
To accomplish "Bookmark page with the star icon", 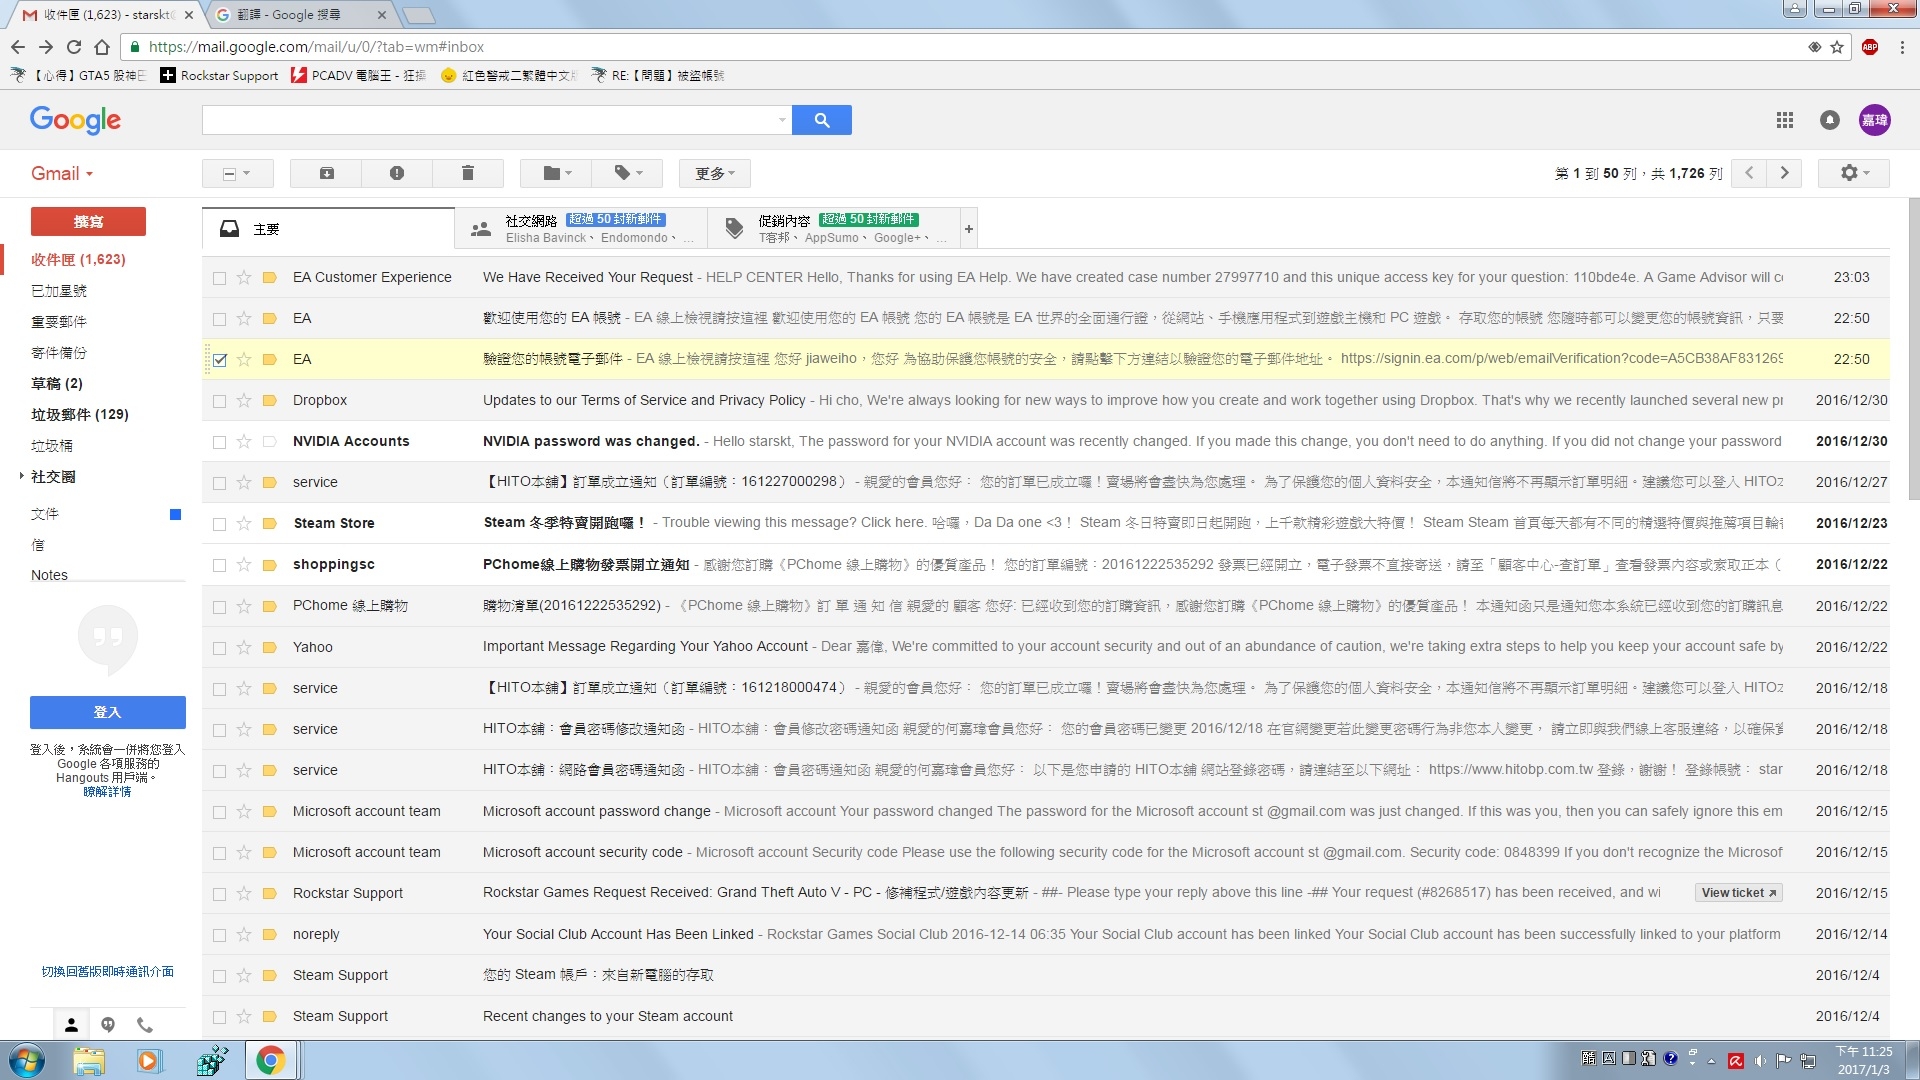I will (1837, 47).
